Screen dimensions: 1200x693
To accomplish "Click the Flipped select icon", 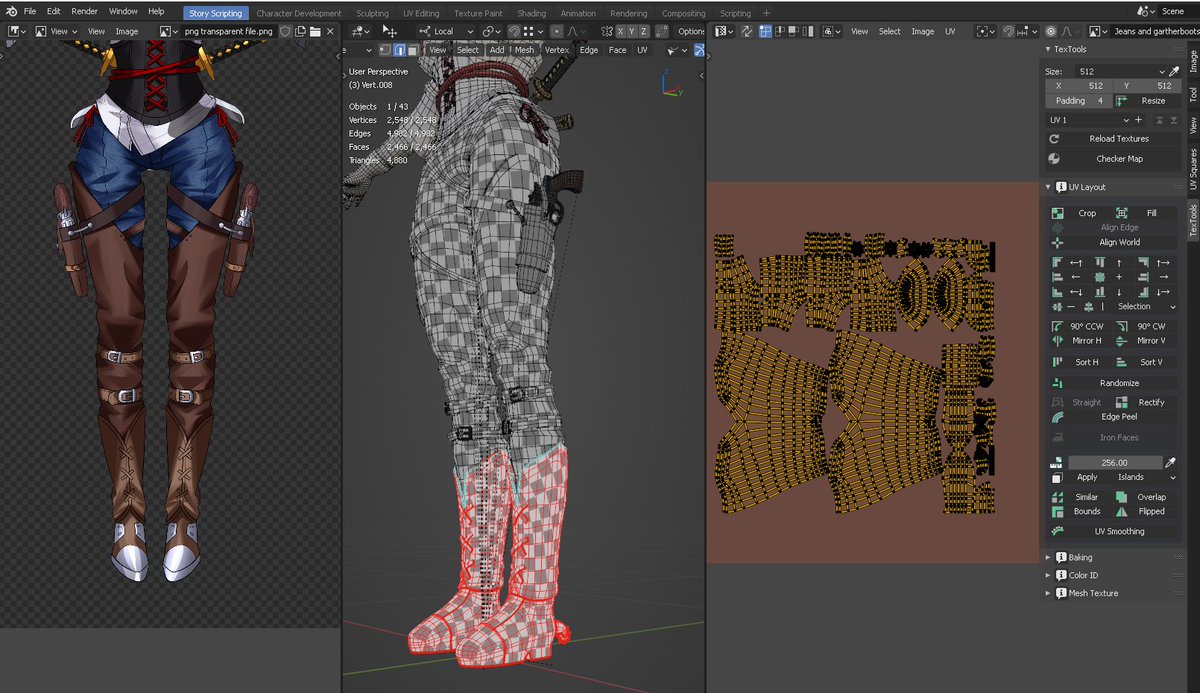I will pyautogui.click(x=1121, y=511).
